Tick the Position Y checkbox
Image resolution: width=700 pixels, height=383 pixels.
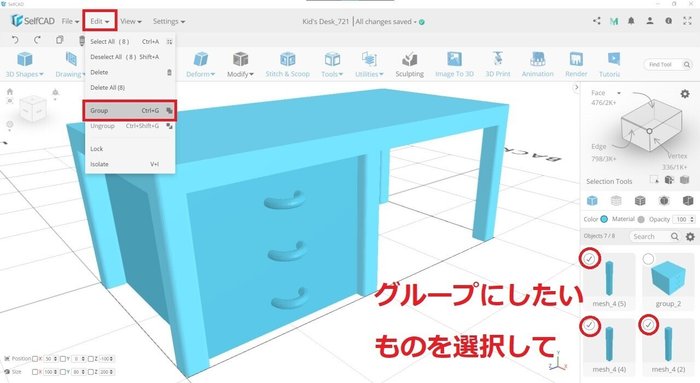pyautogui.click(x=62, y=358)
